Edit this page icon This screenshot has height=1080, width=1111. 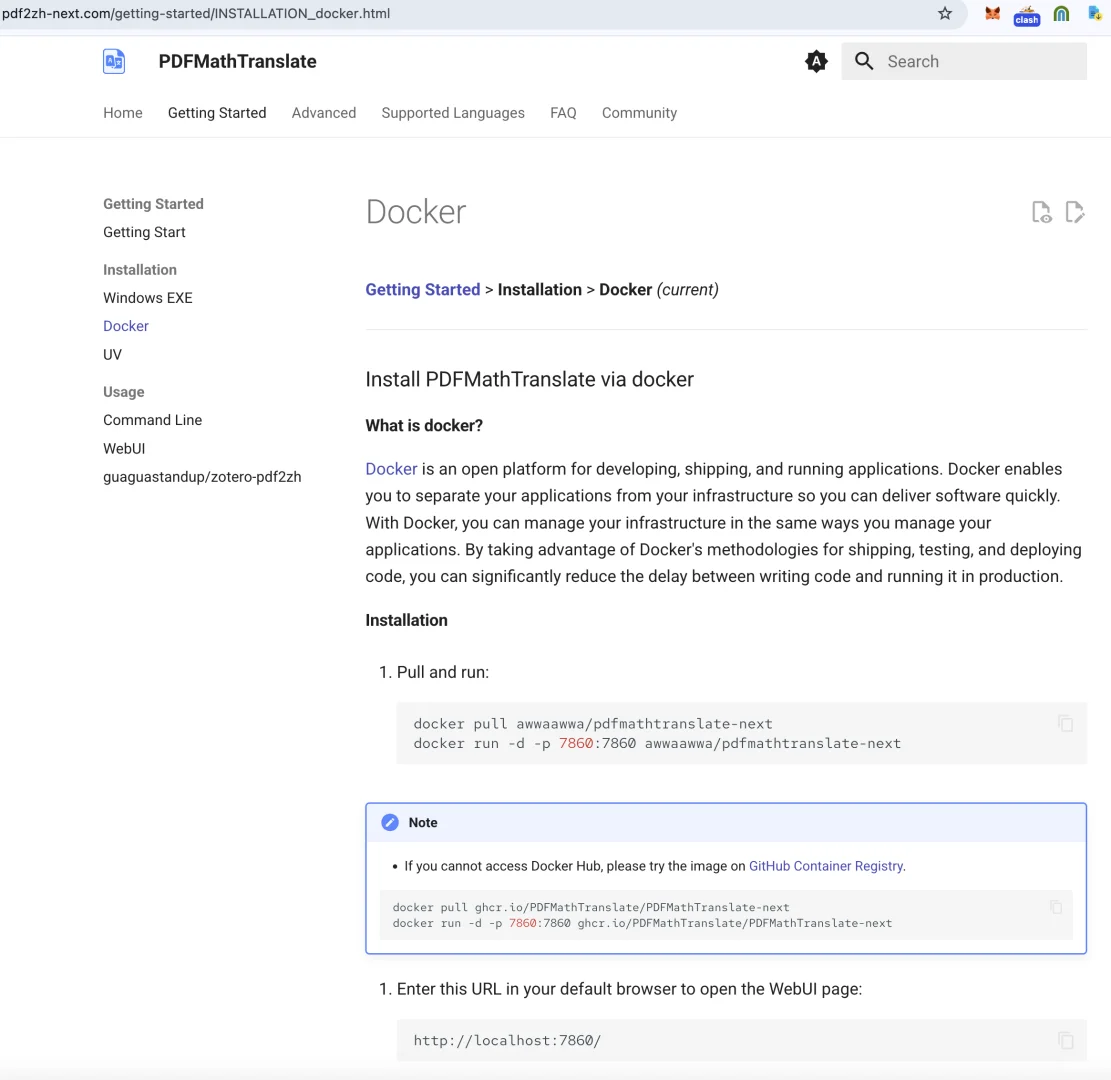coord(1075,212)
